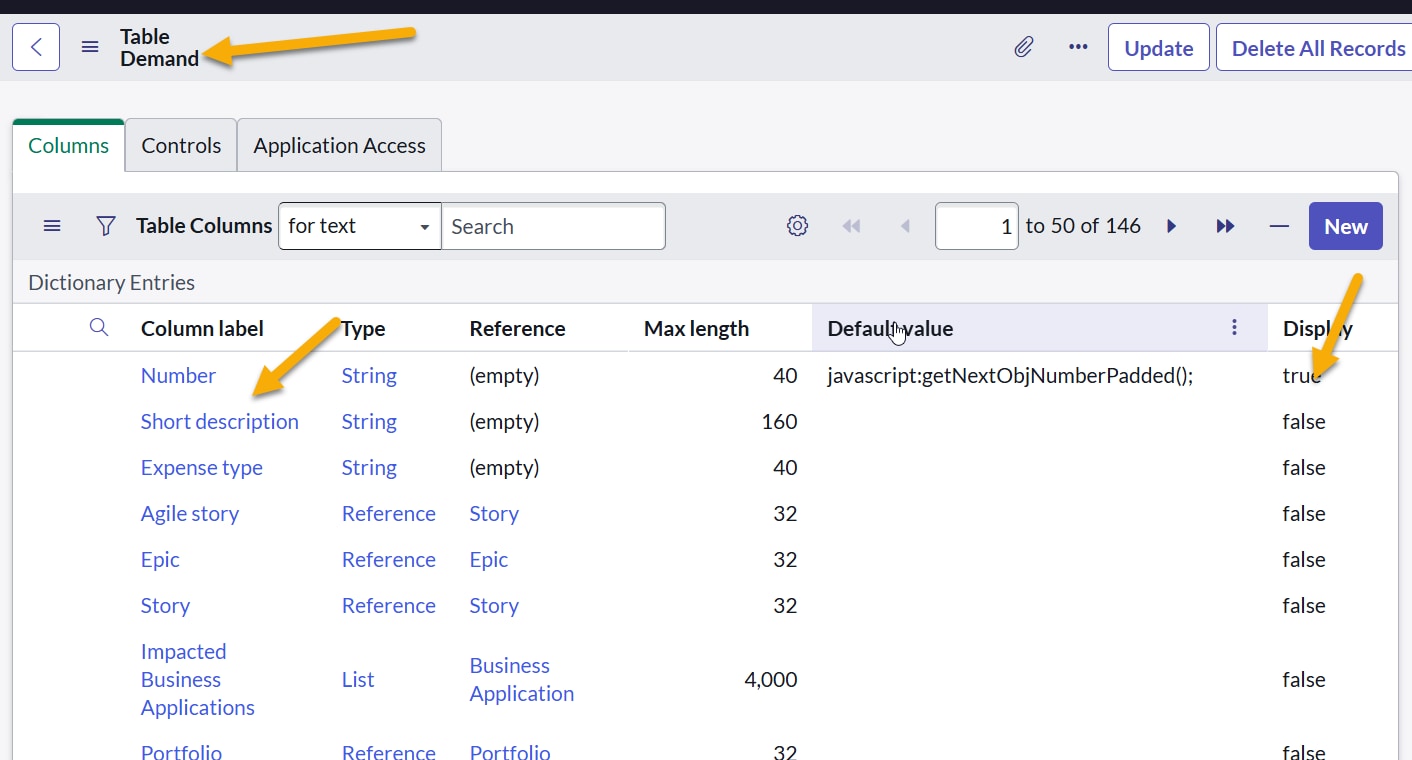Click the page number input box
This screenshot has height=760, width=1412.
(976, 226)
